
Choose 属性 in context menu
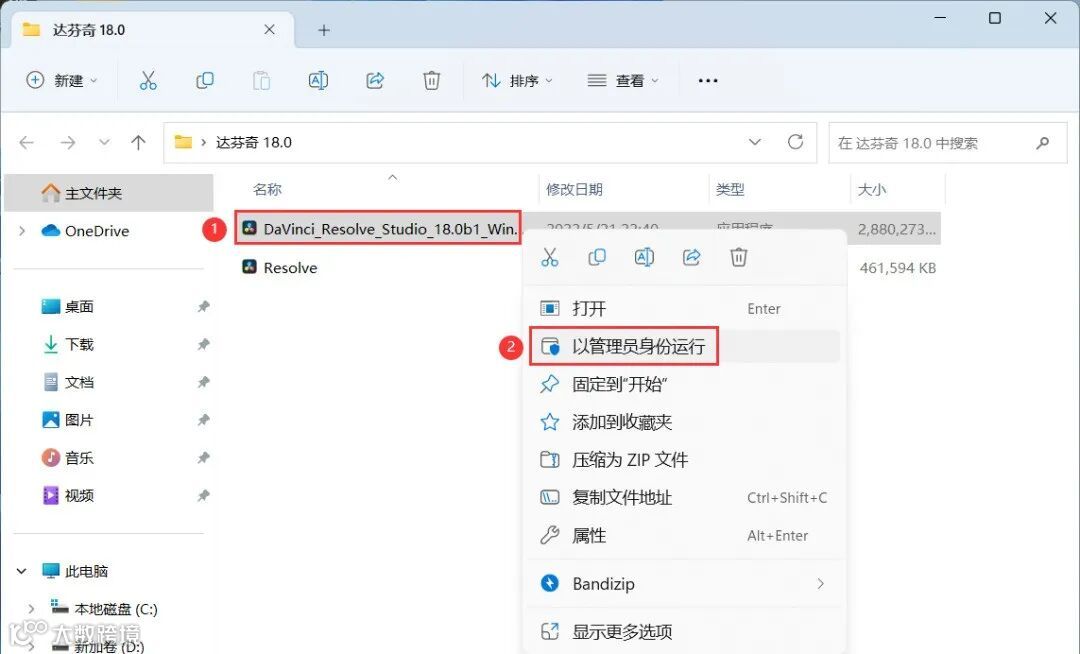click(x=685, y=536)
